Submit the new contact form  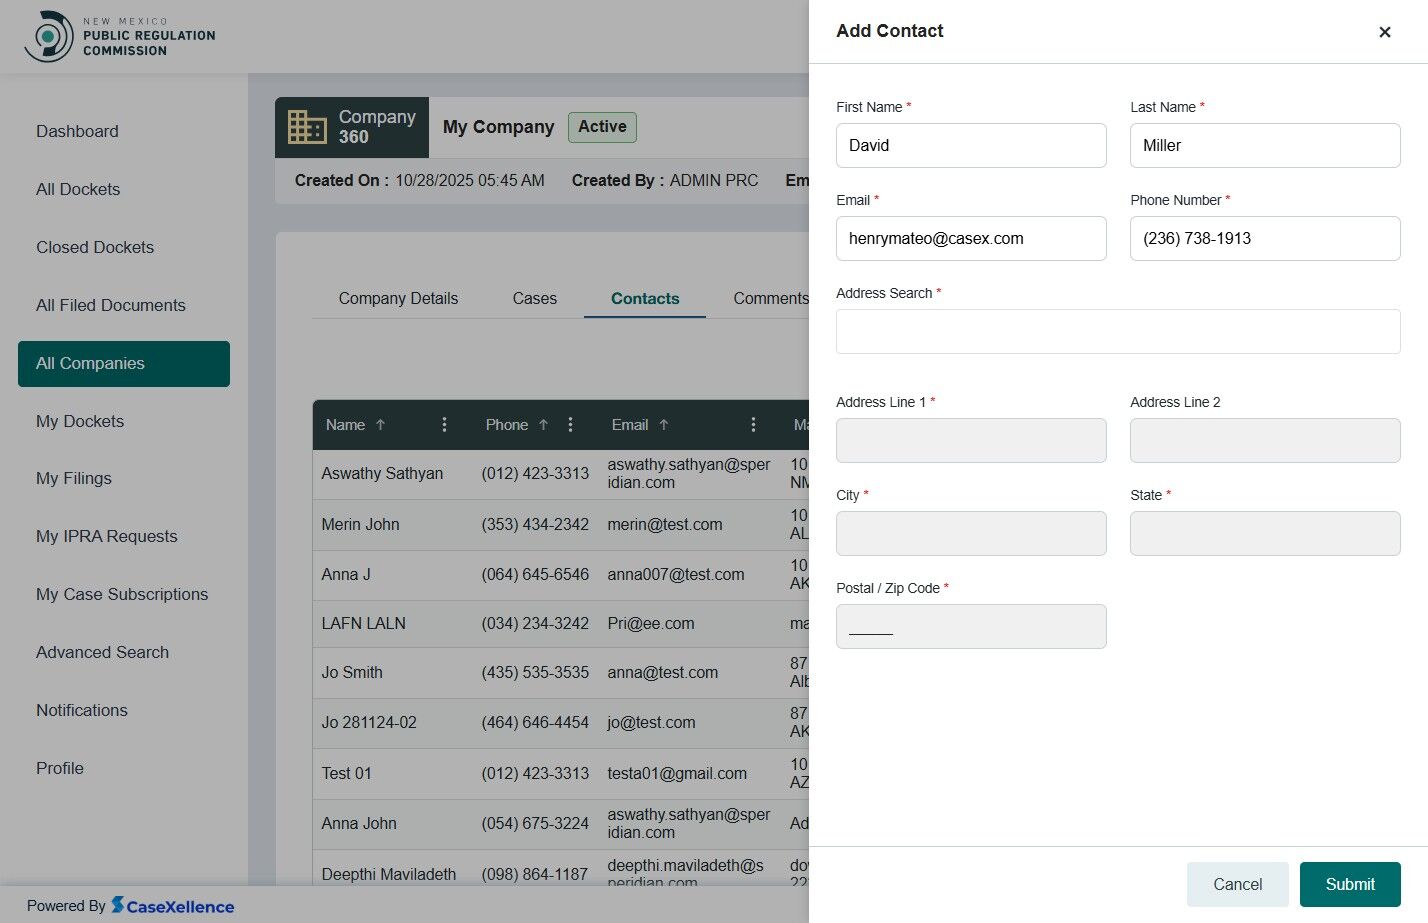(1350, 884)
